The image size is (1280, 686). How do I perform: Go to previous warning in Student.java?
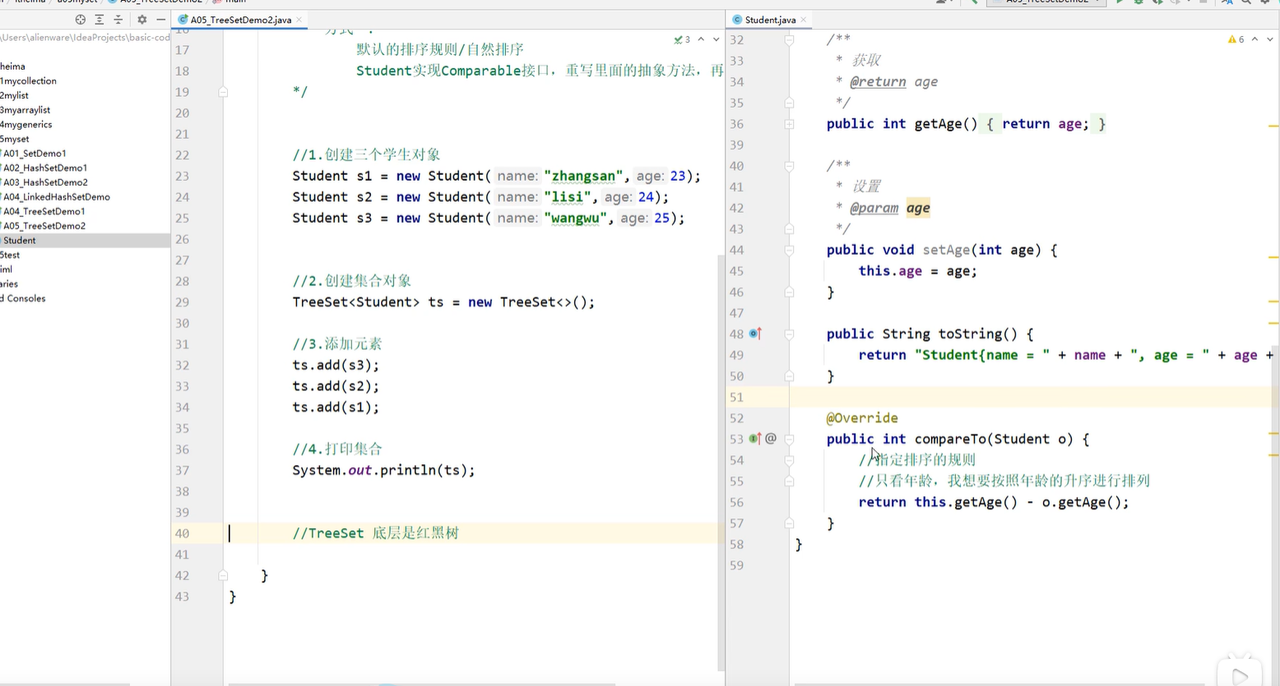coord(1254,39)
